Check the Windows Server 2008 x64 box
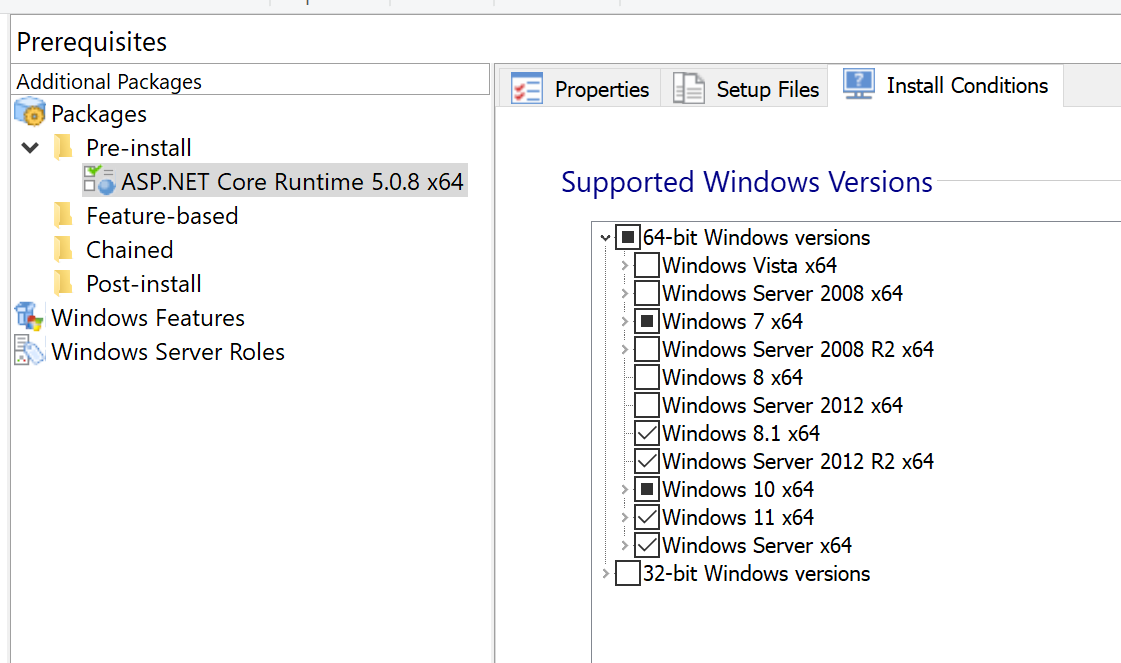This screenshot has height=663, width=1121. [x=647, y=293]
